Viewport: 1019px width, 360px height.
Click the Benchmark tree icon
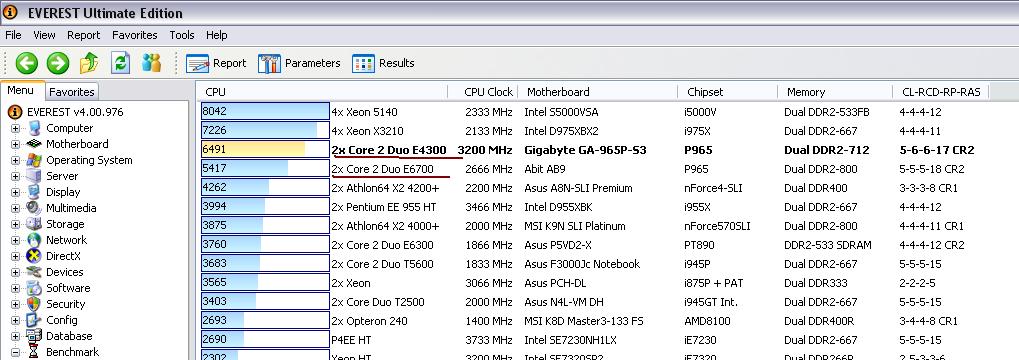coord(34,352)
